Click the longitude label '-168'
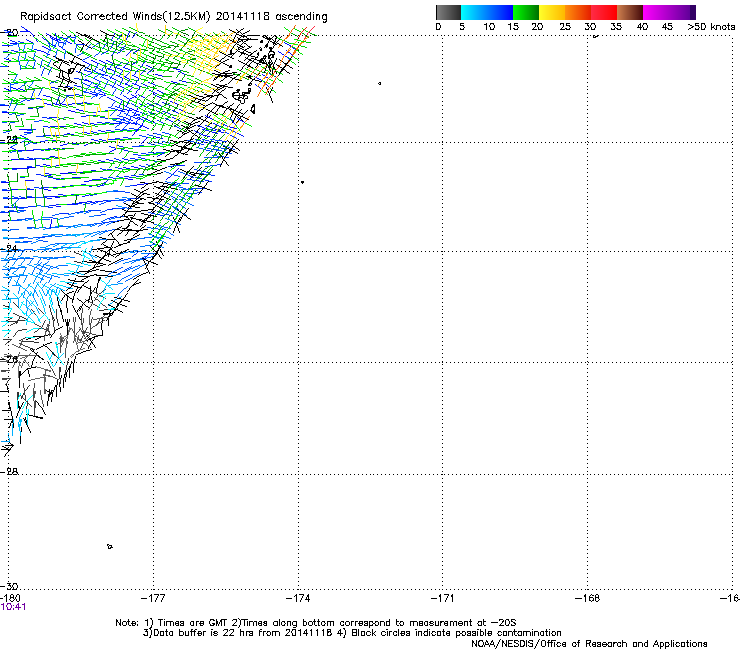 pyautogui.click(x=588, y=598)
